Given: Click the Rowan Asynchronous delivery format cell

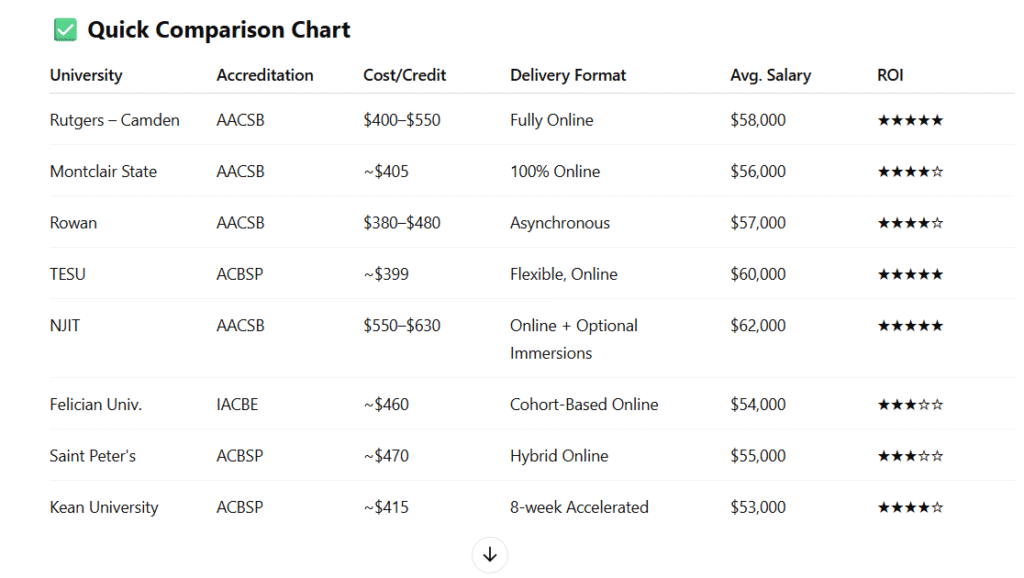Looking at the screenshot, I should pyautogui.click(x=560, y=223).
